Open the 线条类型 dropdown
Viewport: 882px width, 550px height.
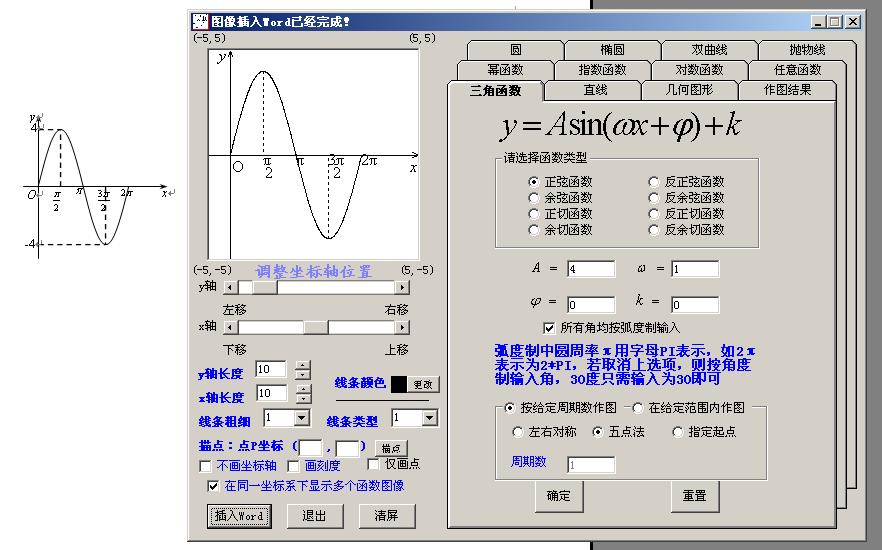[429, 418]
